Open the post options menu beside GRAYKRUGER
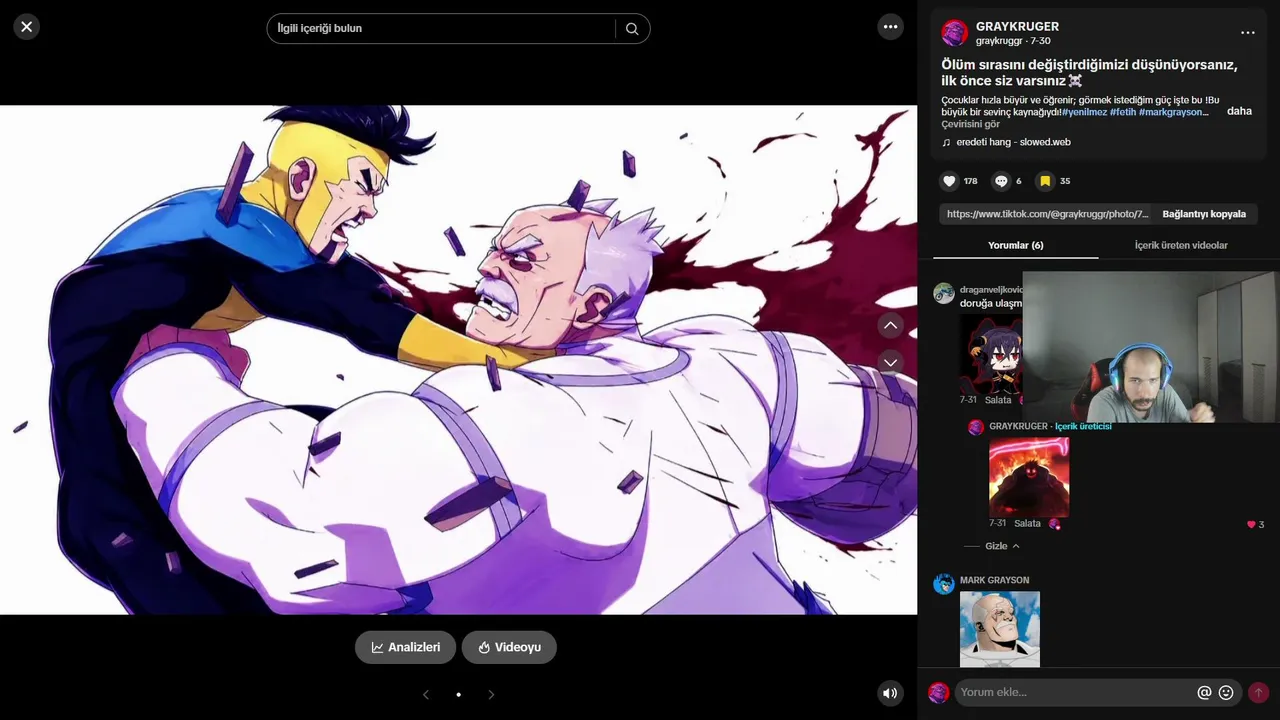Screen dimensions: 1280x720 tap(1247, 33)
